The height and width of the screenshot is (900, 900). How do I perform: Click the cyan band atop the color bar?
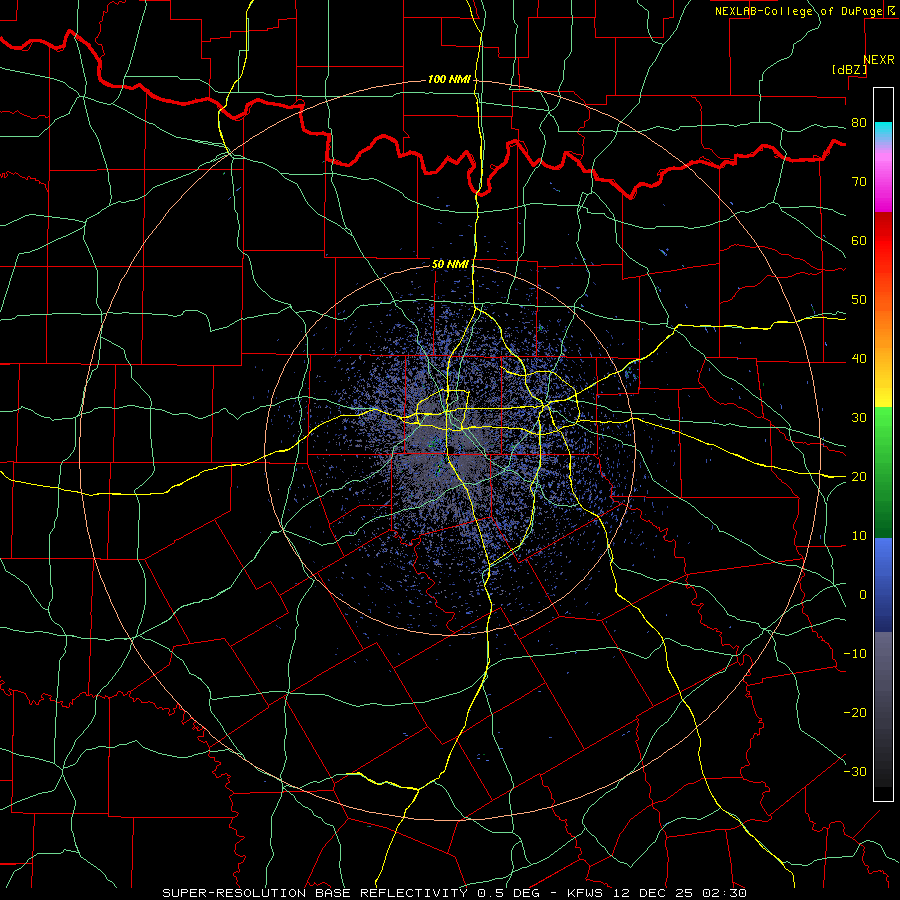(883, 132)
